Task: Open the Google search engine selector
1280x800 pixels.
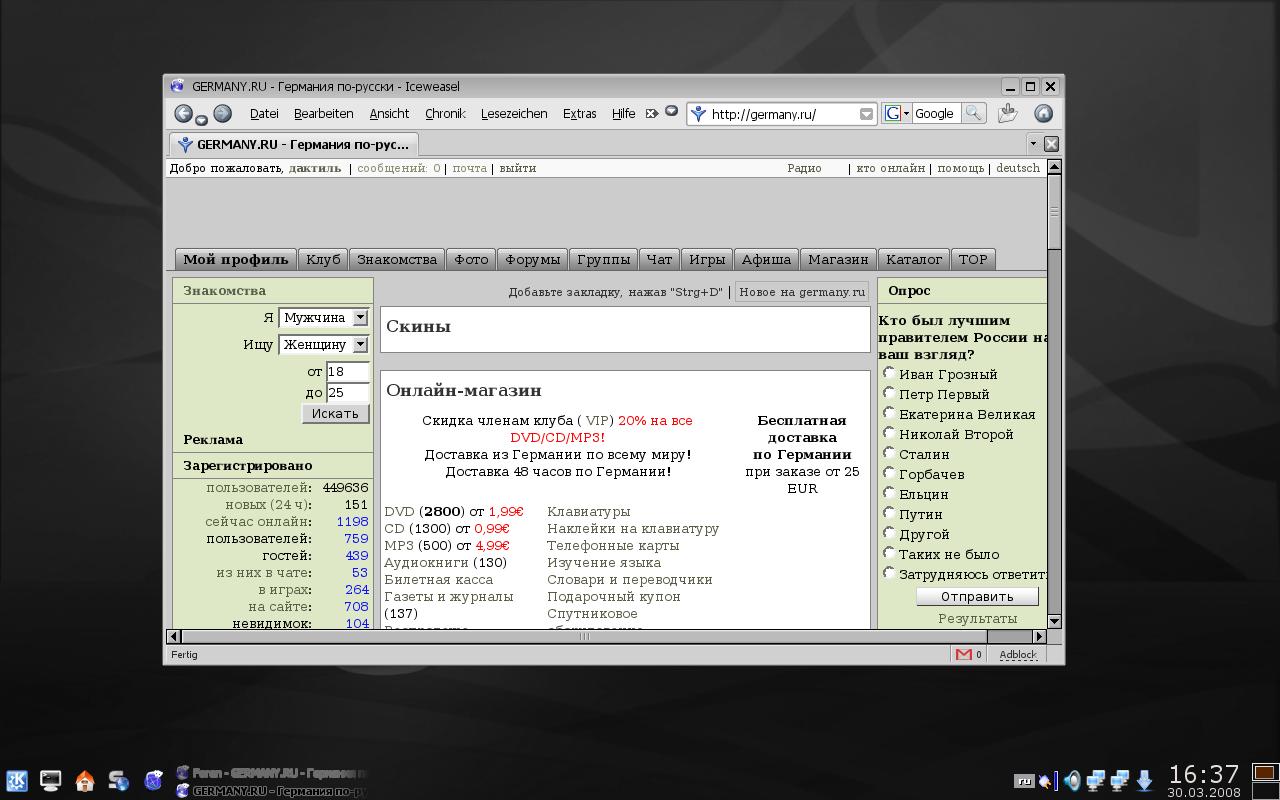Action: pyautogui.click(x=896, y=114)
